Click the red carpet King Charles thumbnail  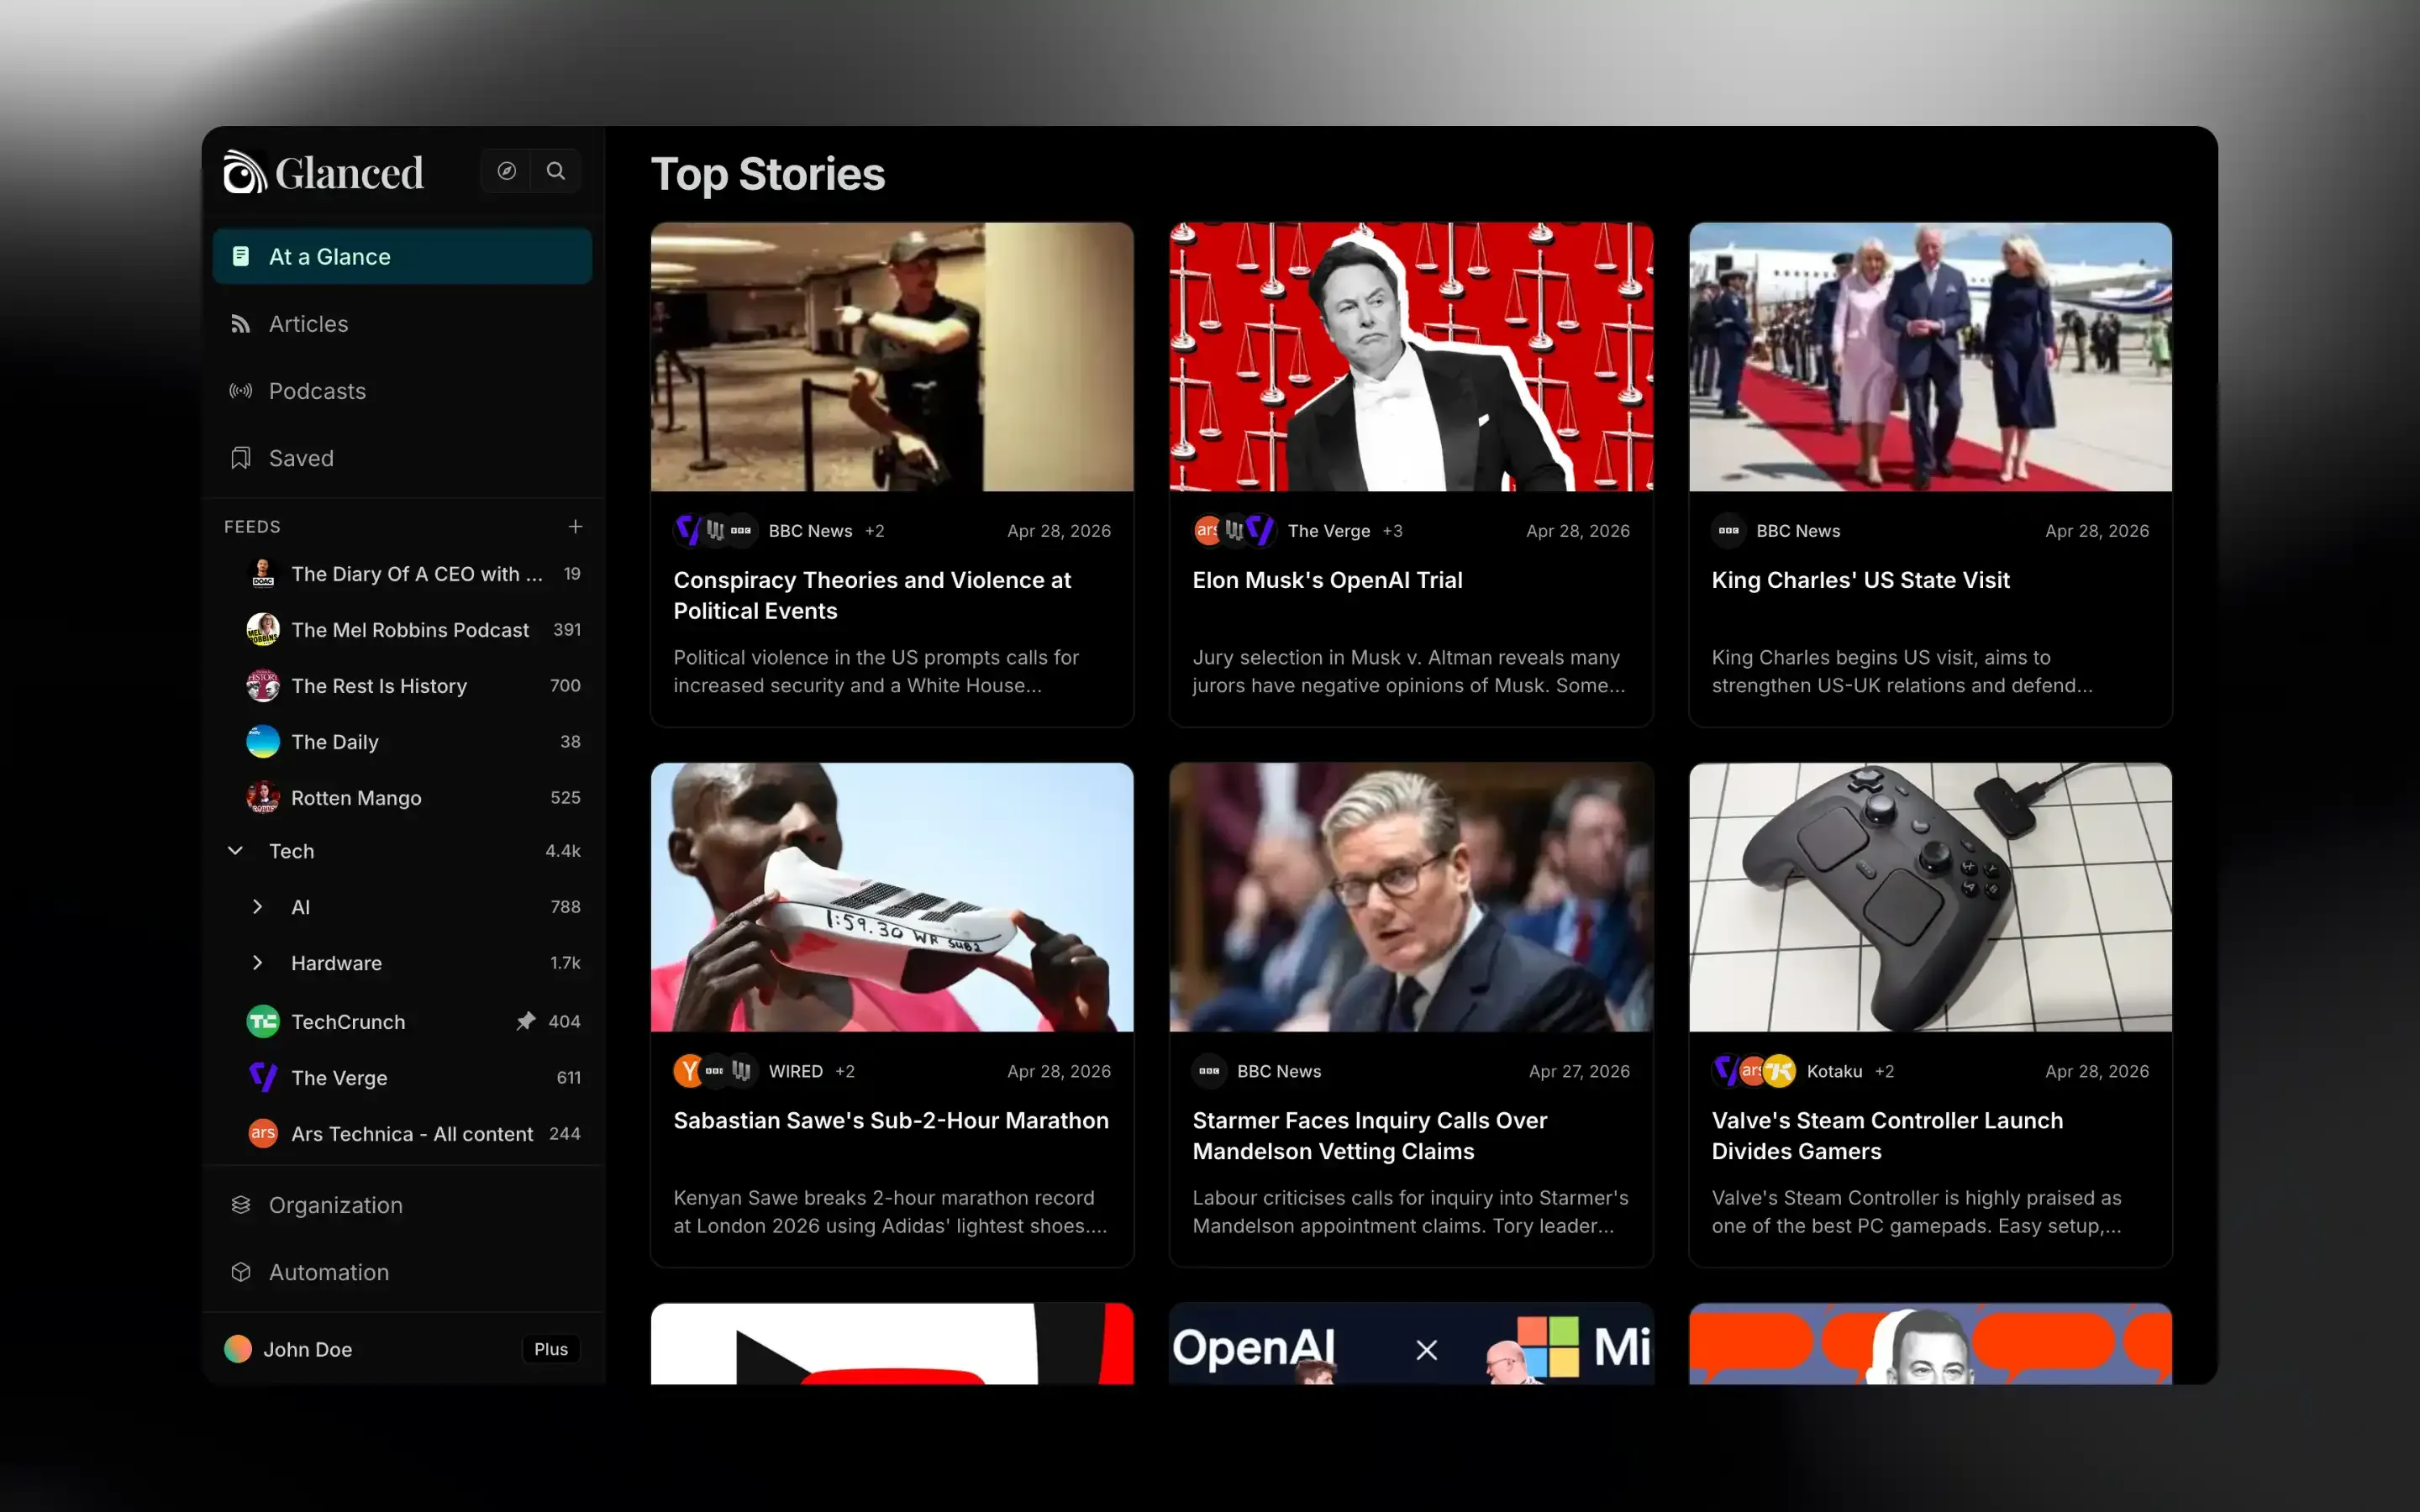[x=1930, y=357]
